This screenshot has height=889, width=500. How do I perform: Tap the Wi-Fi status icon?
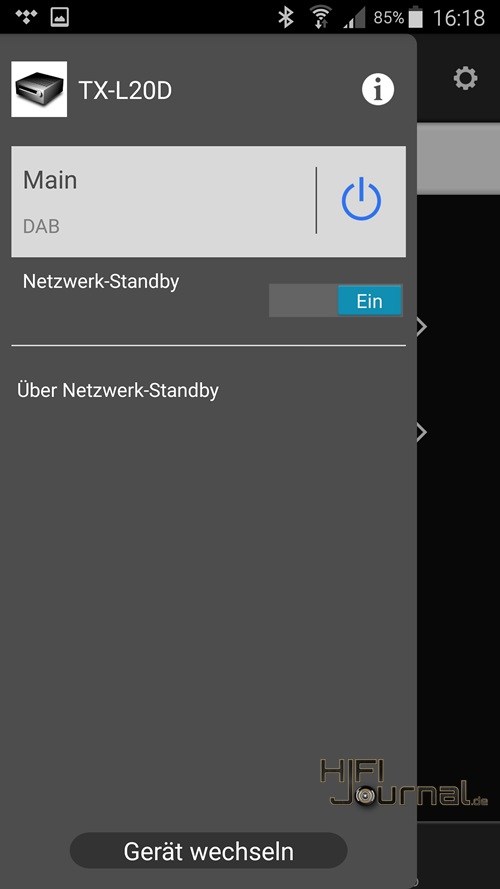click(321, 18)
